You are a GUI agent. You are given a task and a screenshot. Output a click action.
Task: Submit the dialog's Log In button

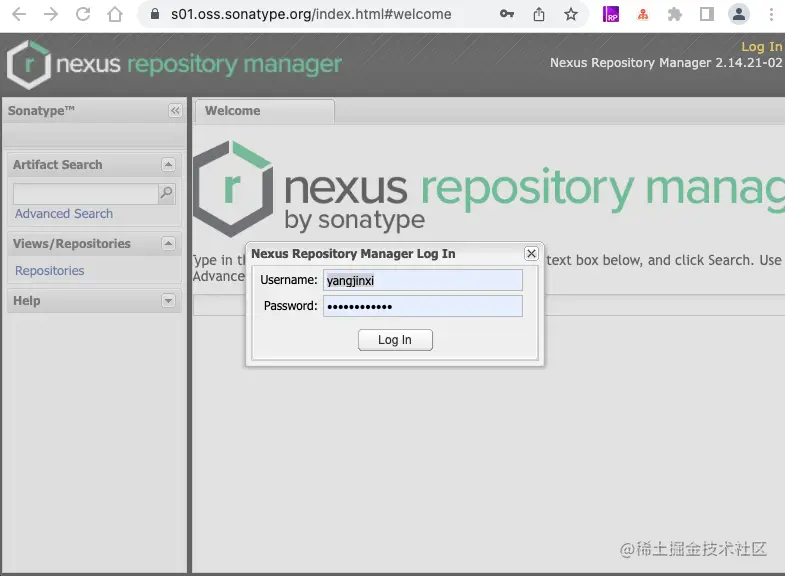(395, 340)
